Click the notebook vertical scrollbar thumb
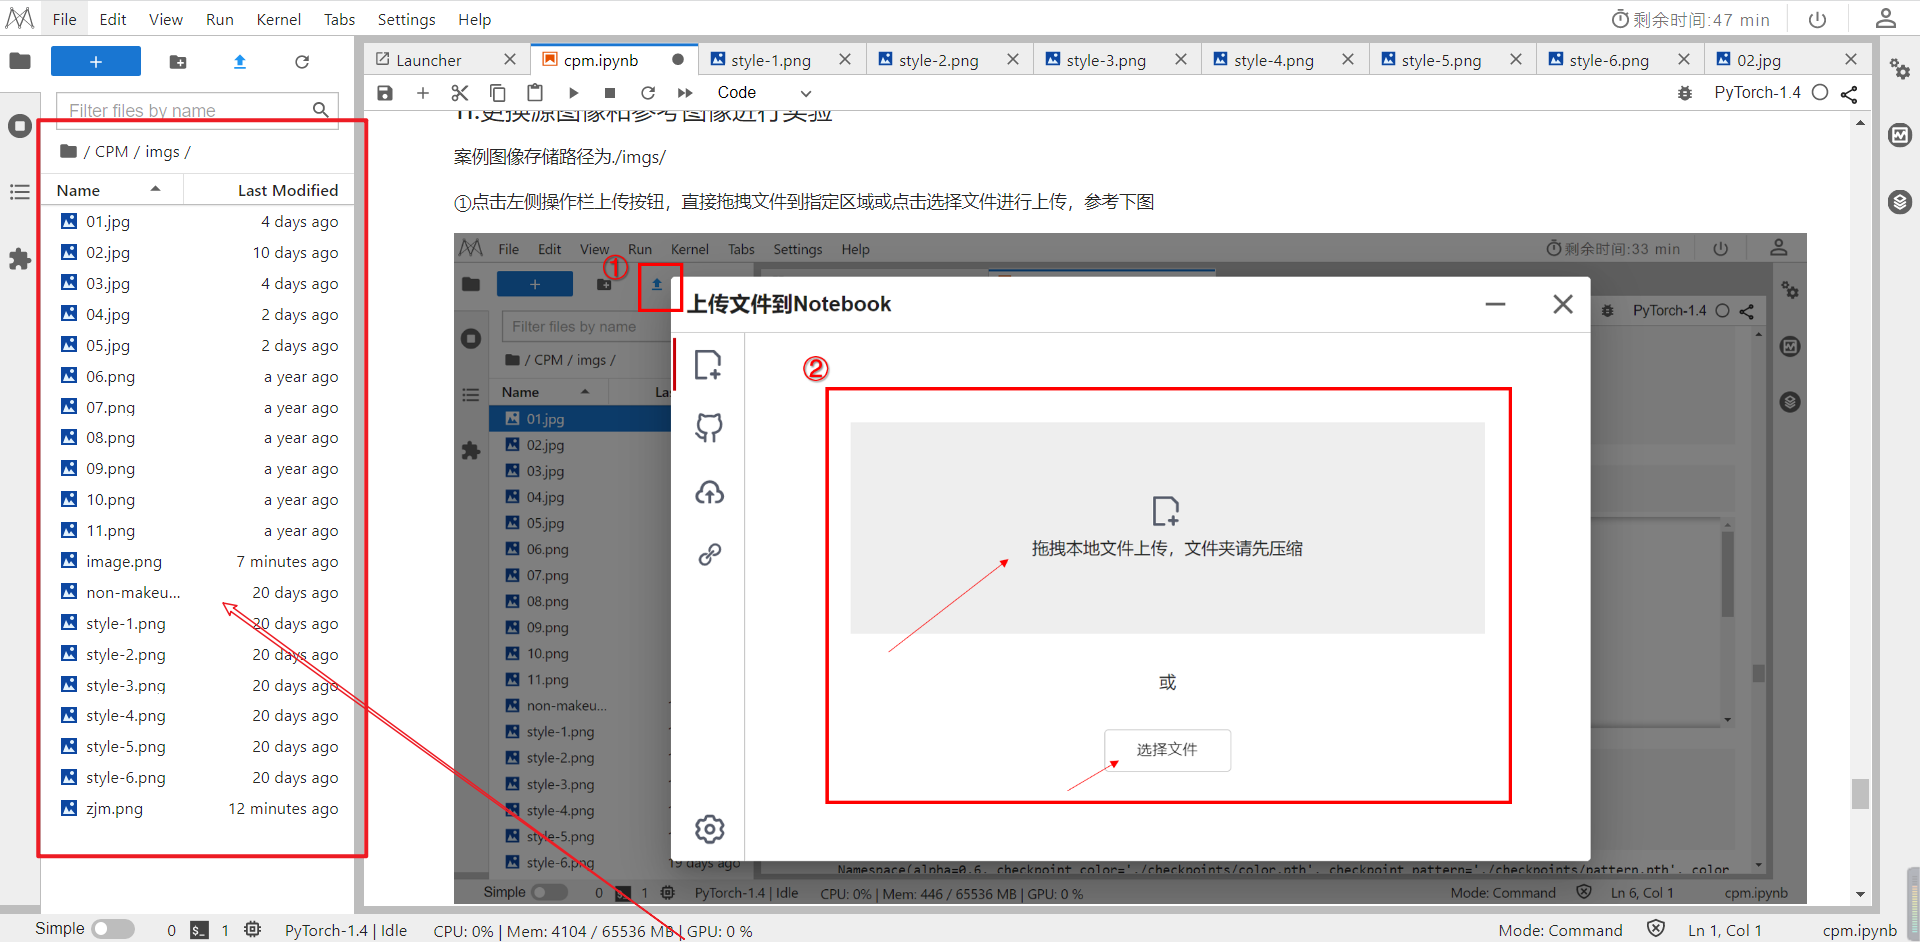This screenshot has width=1920, height=942. coord(1860,793)
